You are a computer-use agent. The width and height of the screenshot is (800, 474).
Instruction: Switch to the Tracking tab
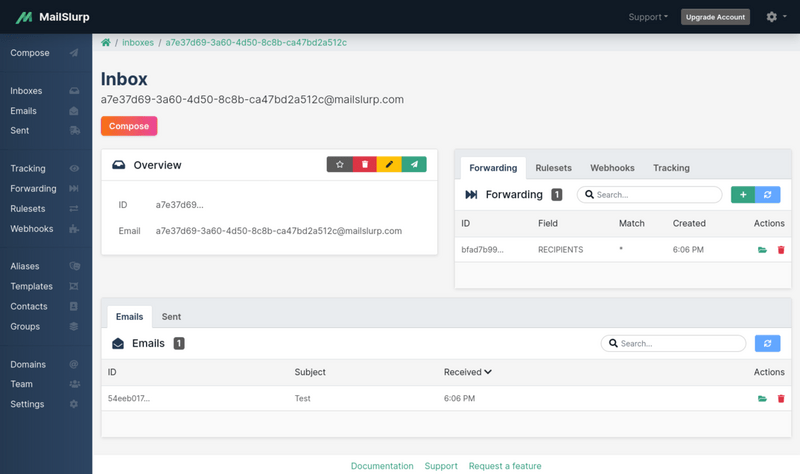[671, 168]
